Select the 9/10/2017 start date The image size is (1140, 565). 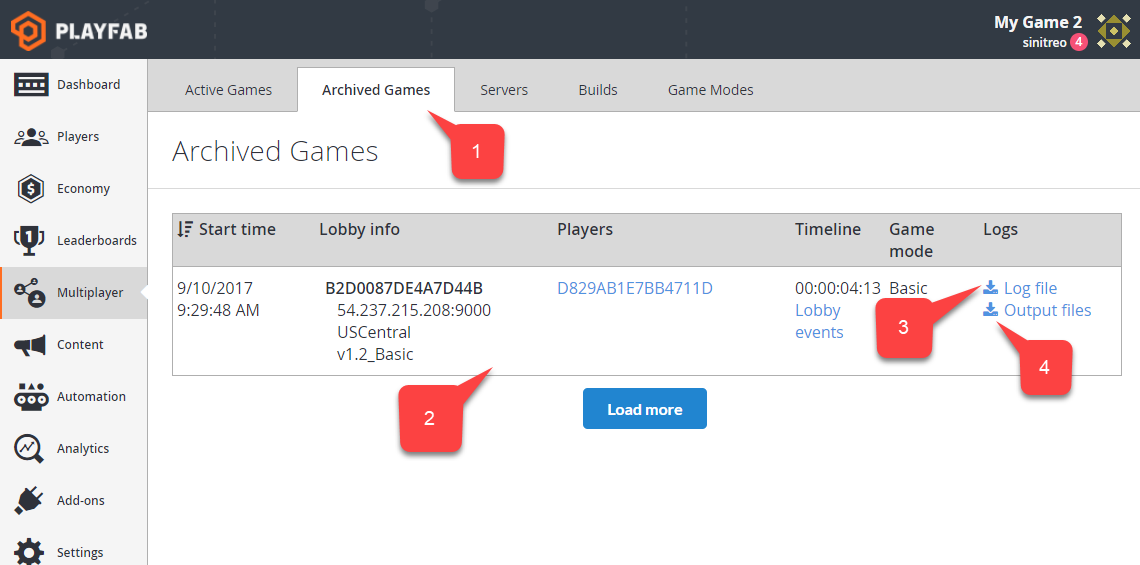(214, 289)
